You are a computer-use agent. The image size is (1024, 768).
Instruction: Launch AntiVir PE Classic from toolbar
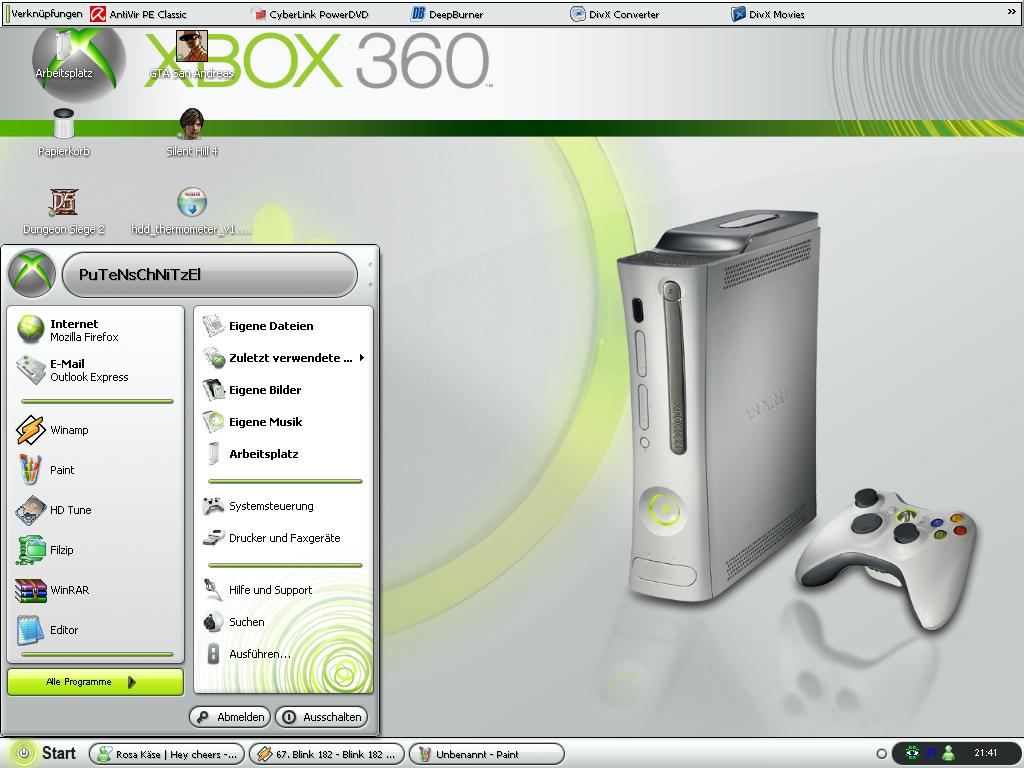click(138, 14)
